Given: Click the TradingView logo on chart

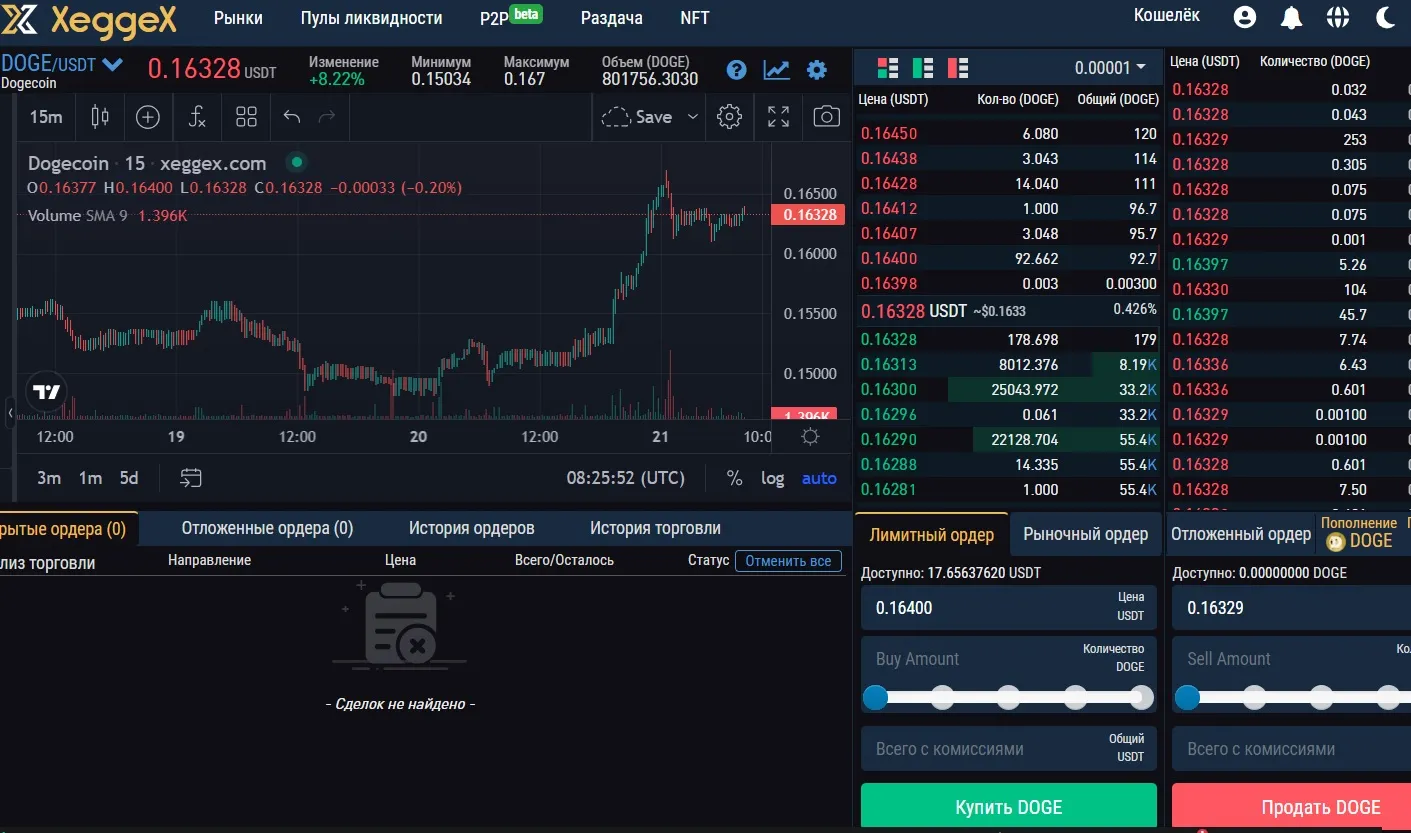Looking at the screenshot, I should coord(47,392).
